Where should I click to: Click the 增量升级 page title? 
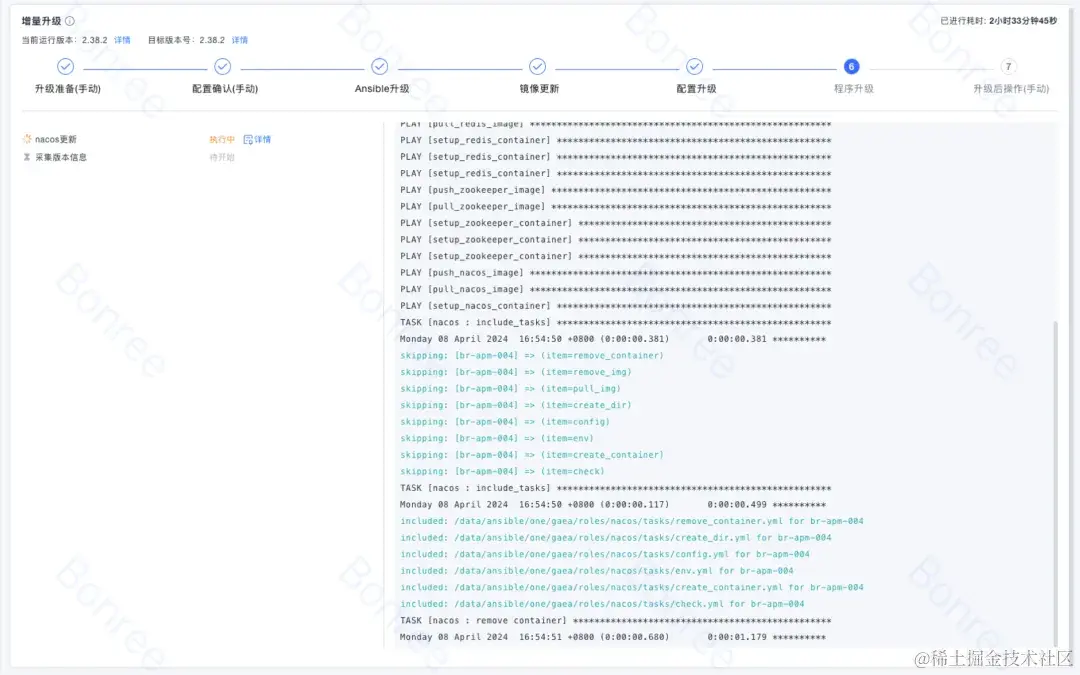pos(41,21)
